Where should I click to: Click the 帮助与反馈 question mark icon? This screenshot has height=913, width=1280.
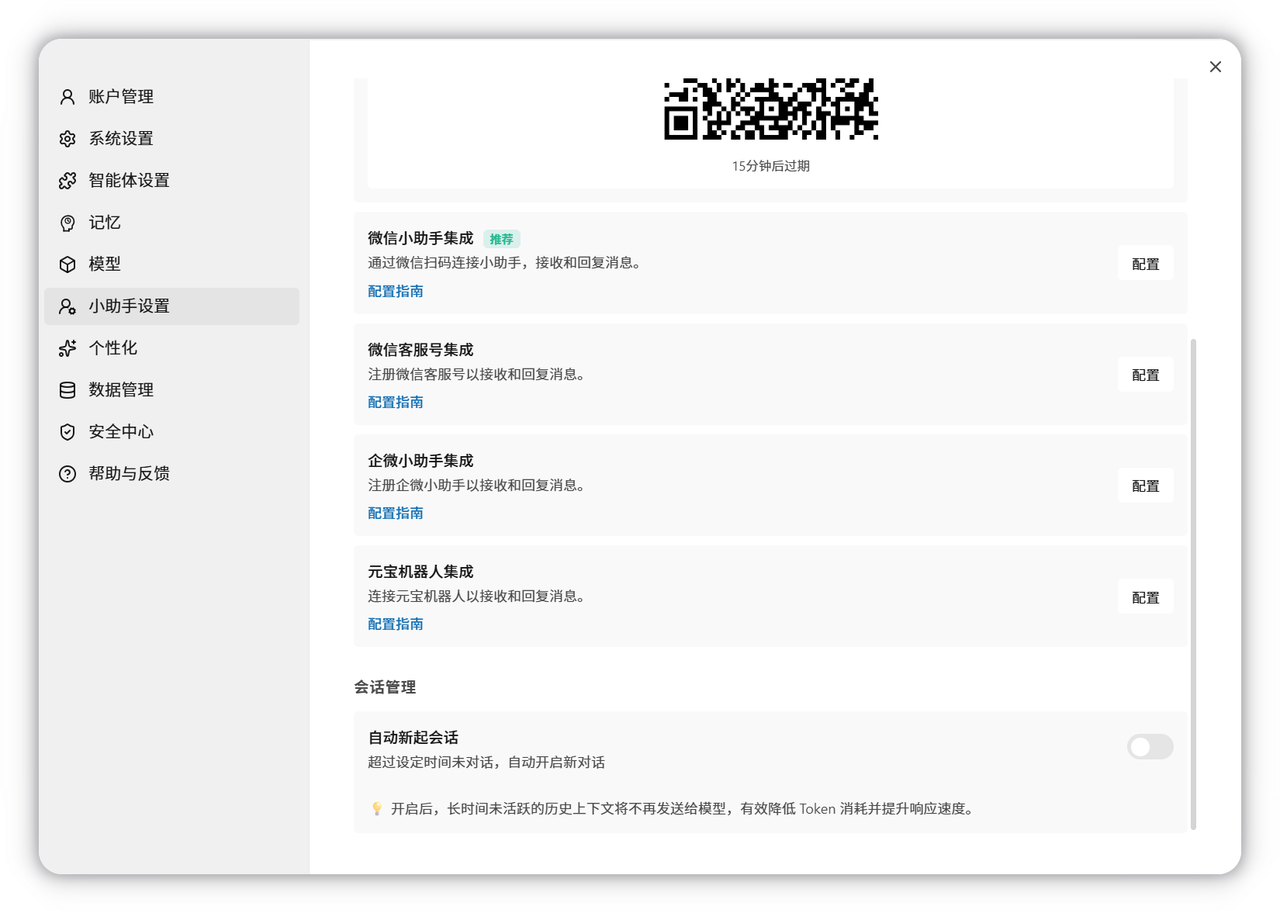[67, 474]
